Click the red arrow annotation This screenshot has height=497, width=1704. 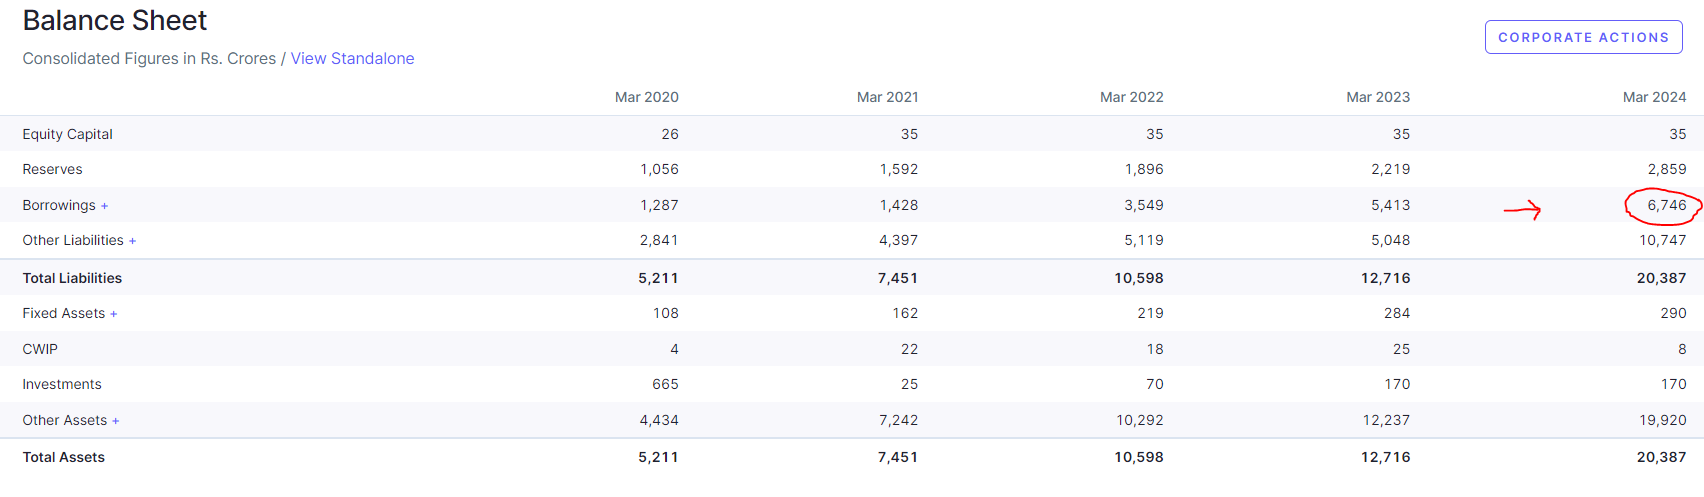[x=1522, y=210]
